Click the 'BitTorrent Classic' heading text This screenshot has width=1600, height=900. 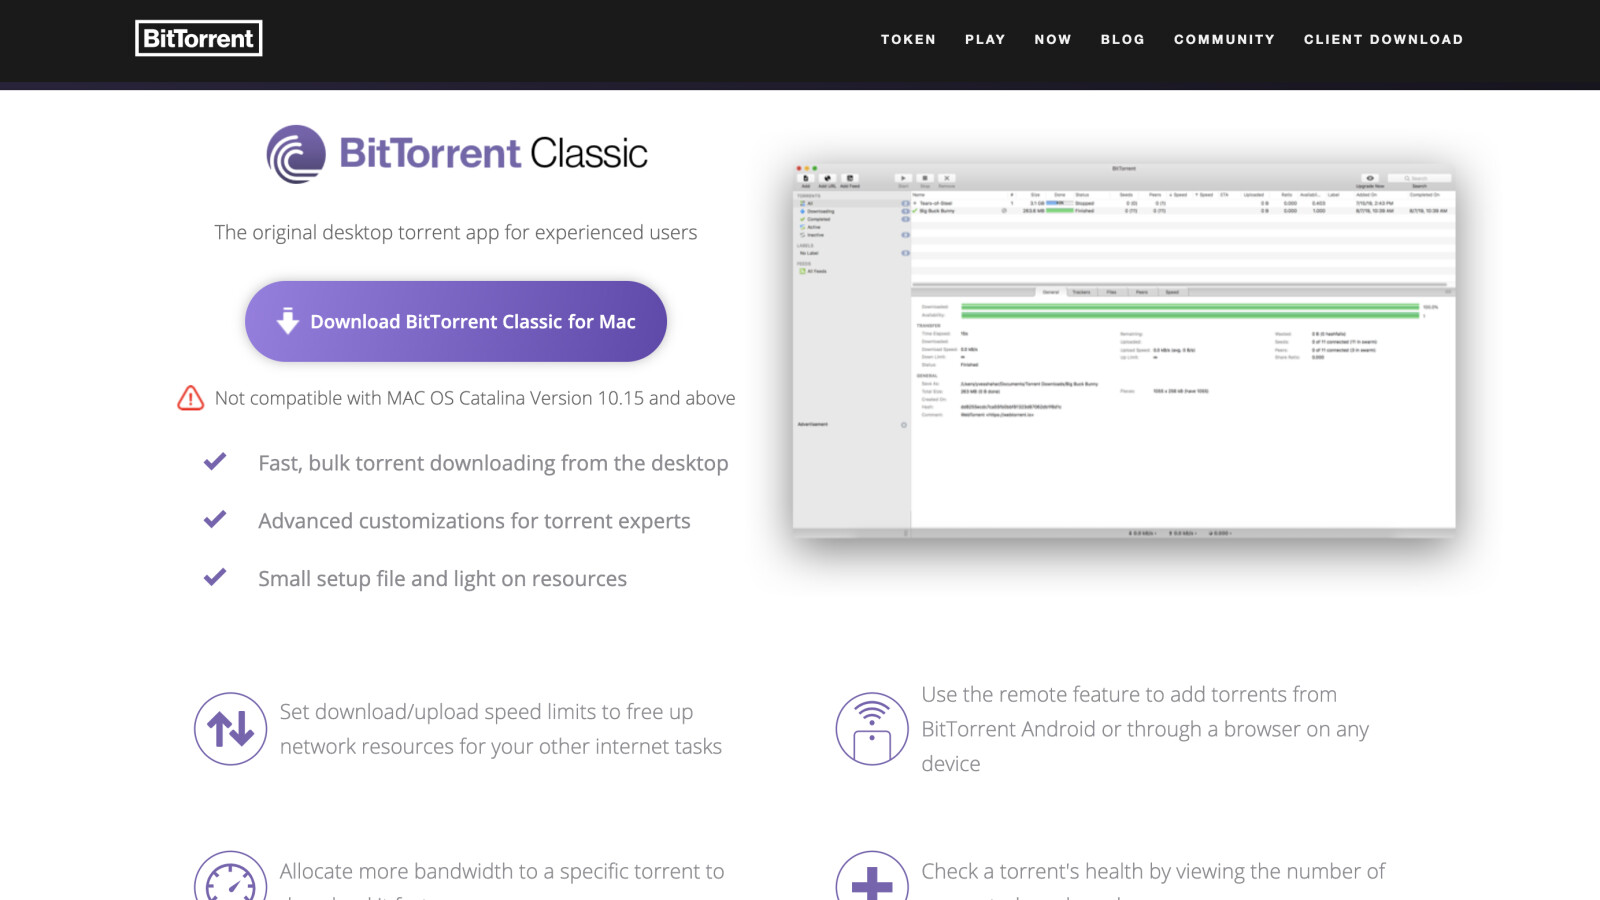click(x=493, y=153)
